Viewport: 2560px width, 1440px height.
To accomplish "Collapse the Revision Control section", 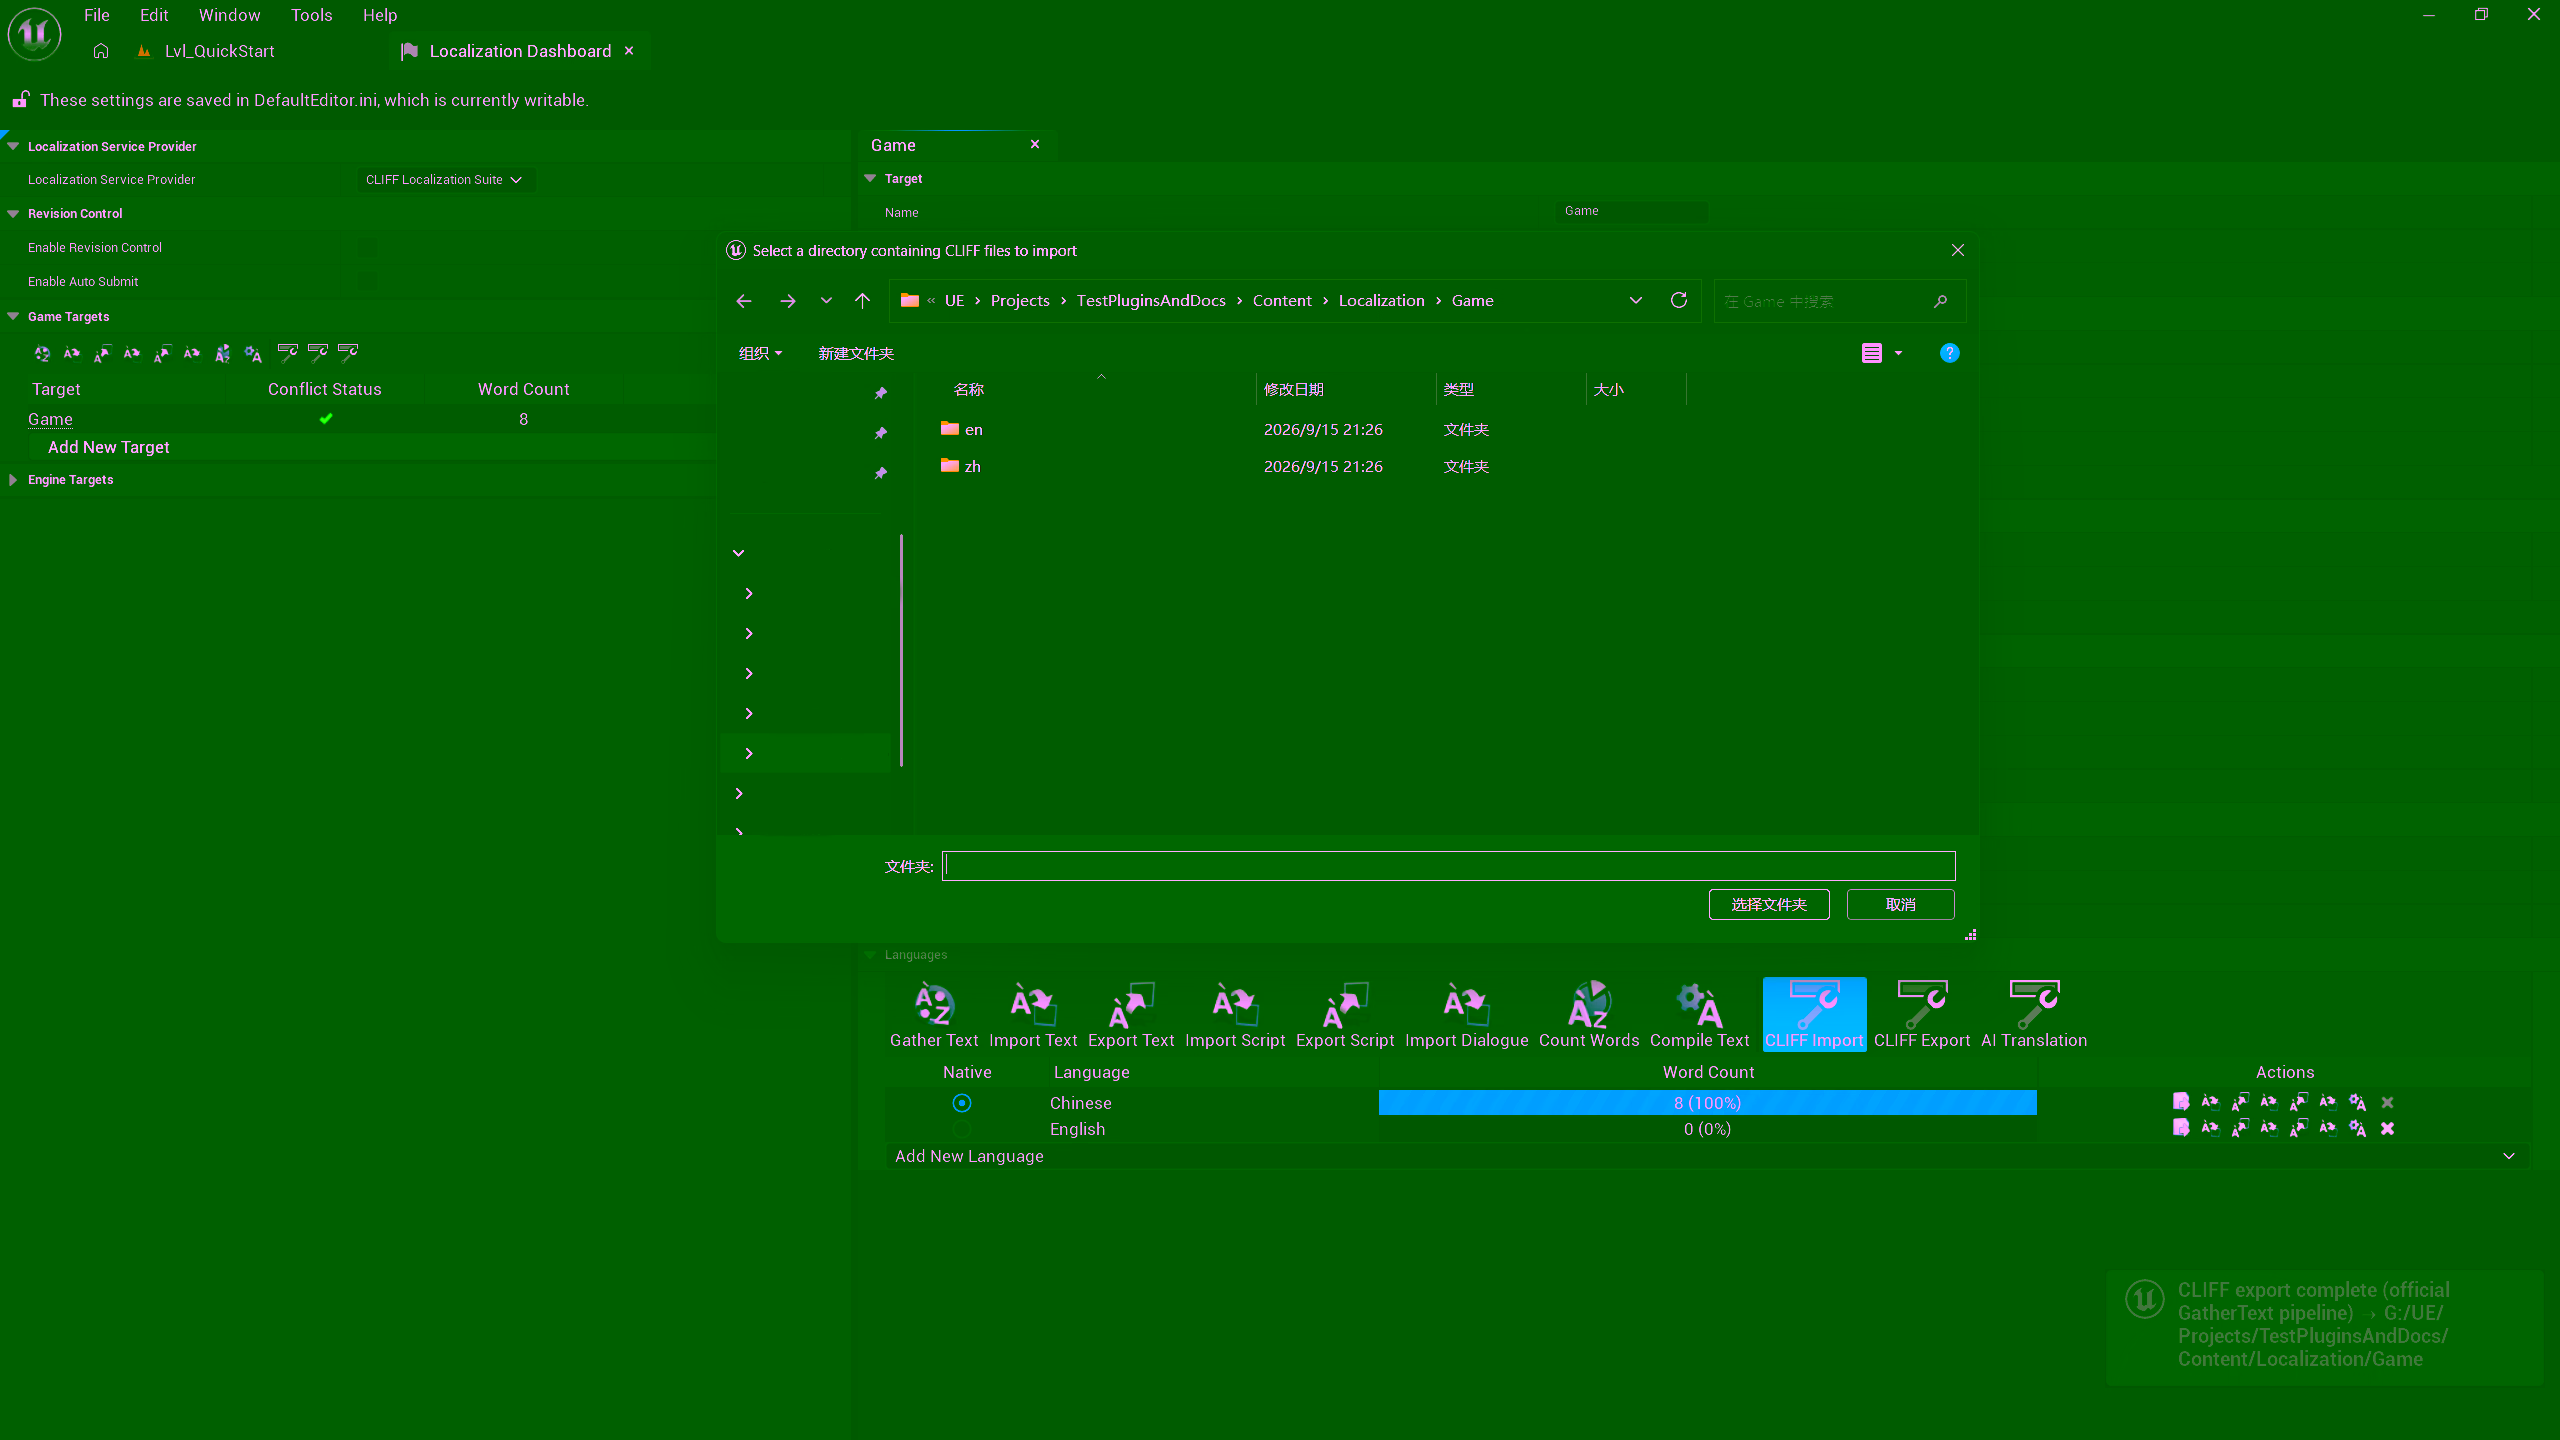I will [13, 213].
